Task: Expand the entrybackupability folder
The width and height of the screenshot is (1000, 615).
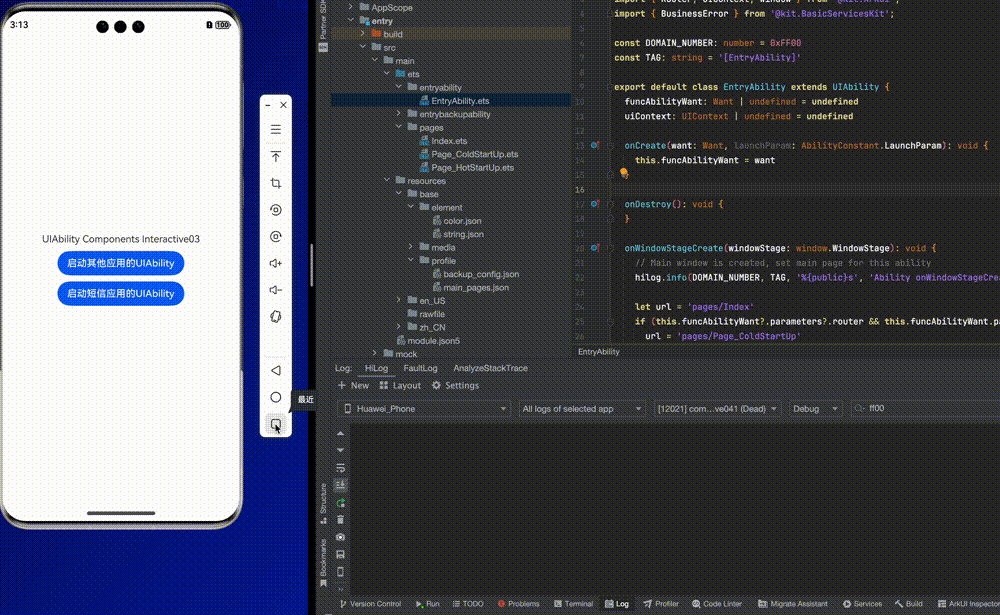Action: 399,114
